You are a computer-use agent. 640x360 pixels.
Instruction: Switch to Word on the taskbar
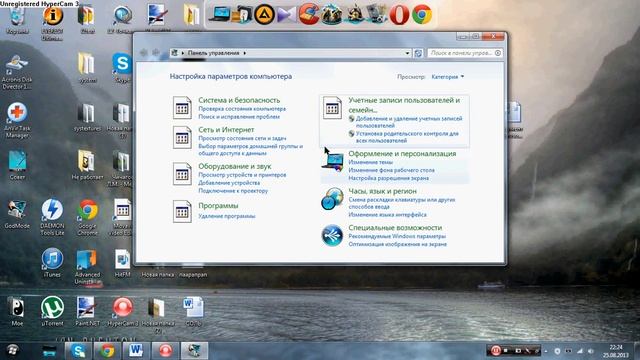(136, 351)
